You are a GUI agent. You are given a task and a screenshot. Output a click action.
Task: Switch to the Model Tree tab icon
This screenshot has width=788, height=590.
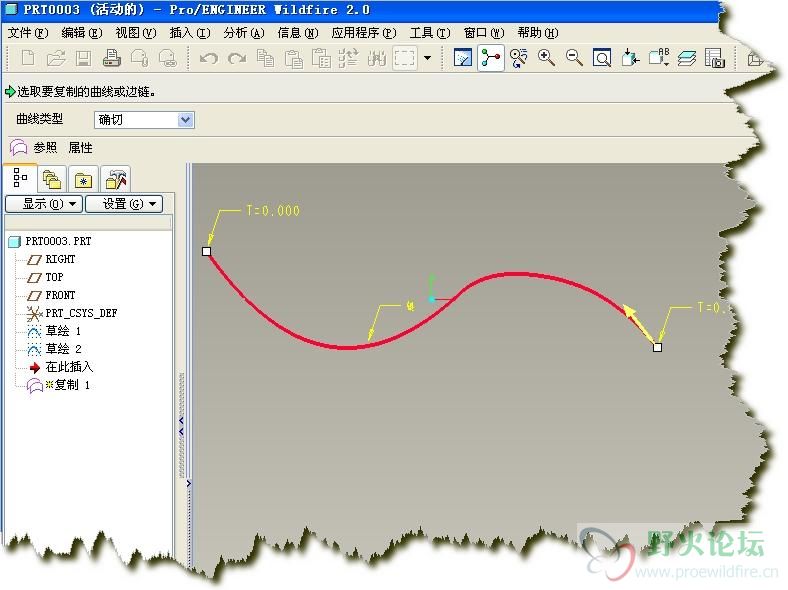pyautogui.click(x=21, y=178)
